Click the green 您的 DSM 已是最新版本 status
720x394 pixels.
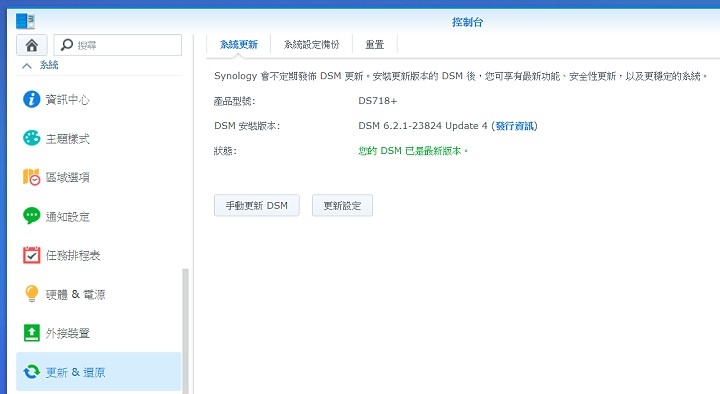[413, 151]
